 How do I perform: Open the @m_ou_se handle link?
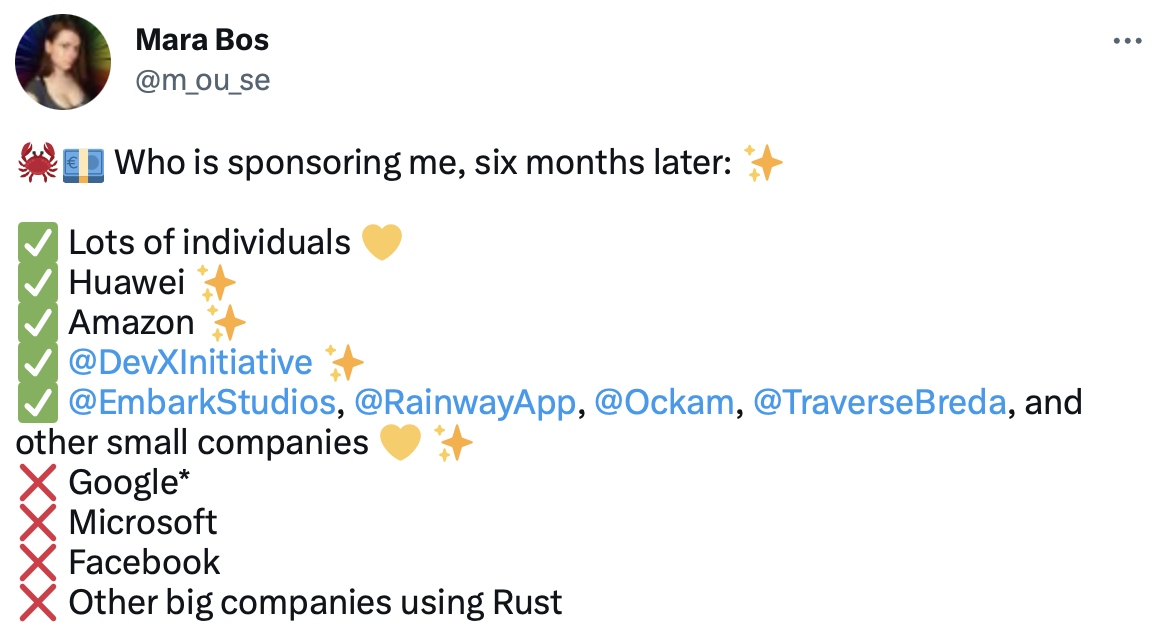(x=202, y=80)
